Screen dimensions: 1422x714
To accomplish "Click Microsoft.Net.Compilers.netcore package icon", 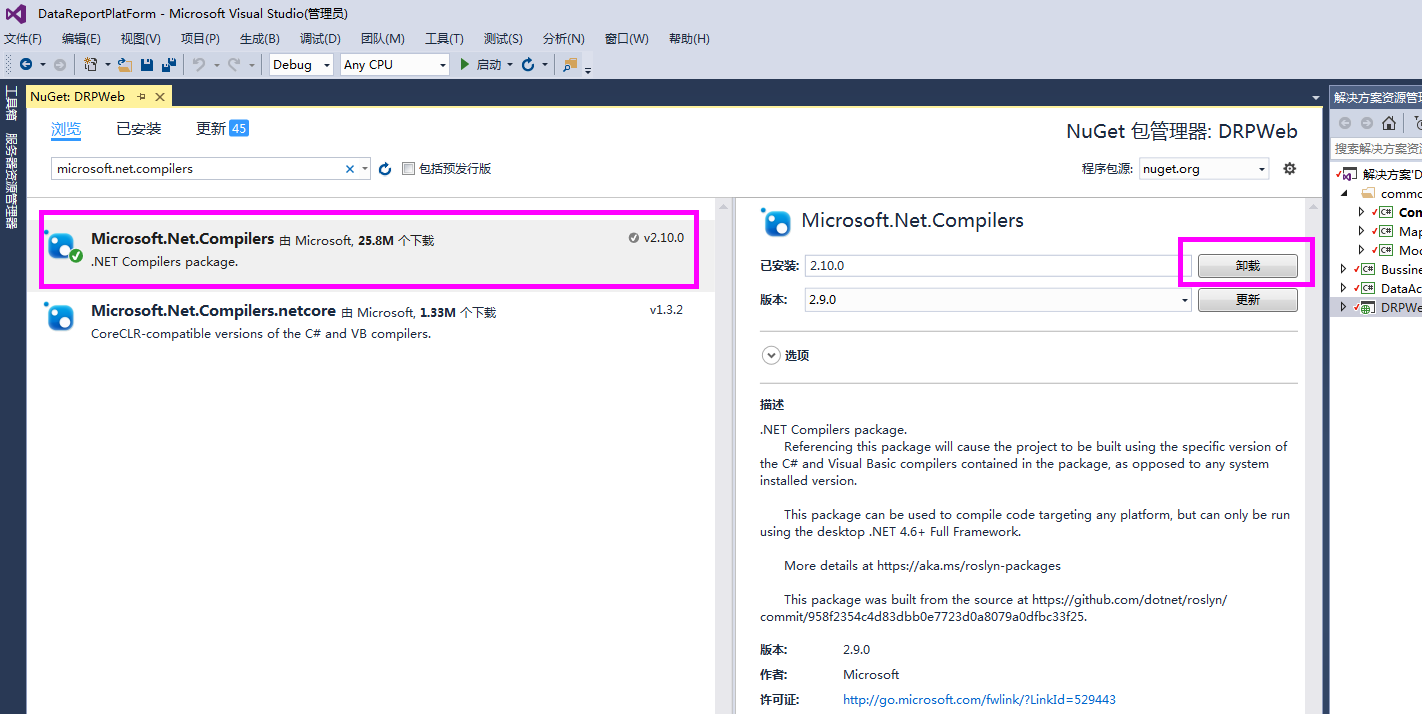I will [x=60, y=318].
